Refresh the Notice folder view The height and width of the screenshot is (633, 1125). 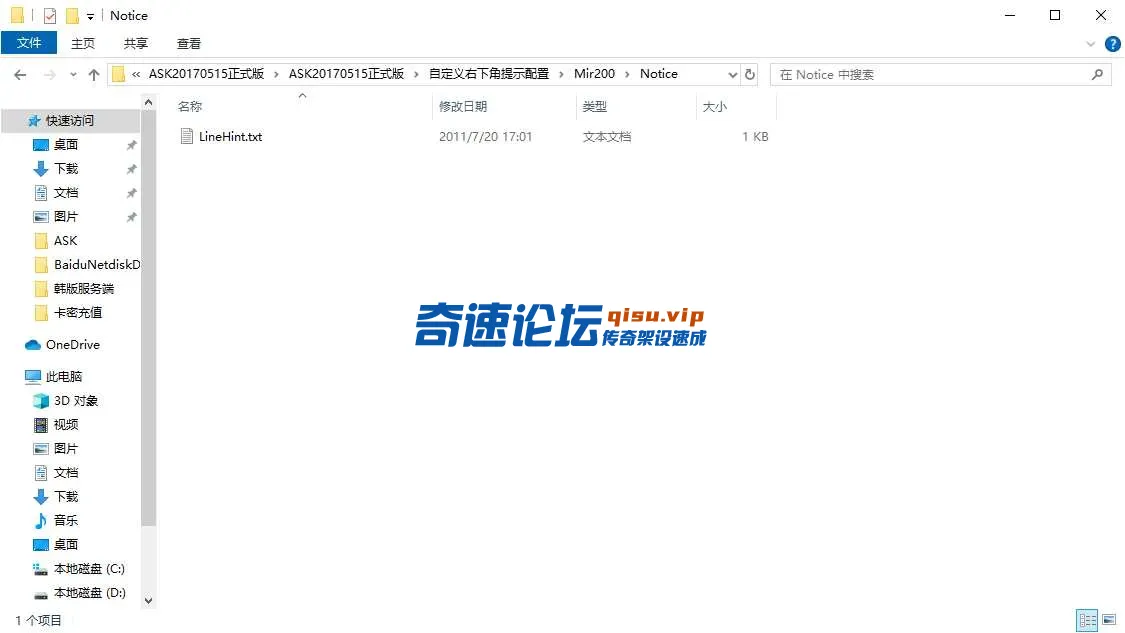point(750,75)
